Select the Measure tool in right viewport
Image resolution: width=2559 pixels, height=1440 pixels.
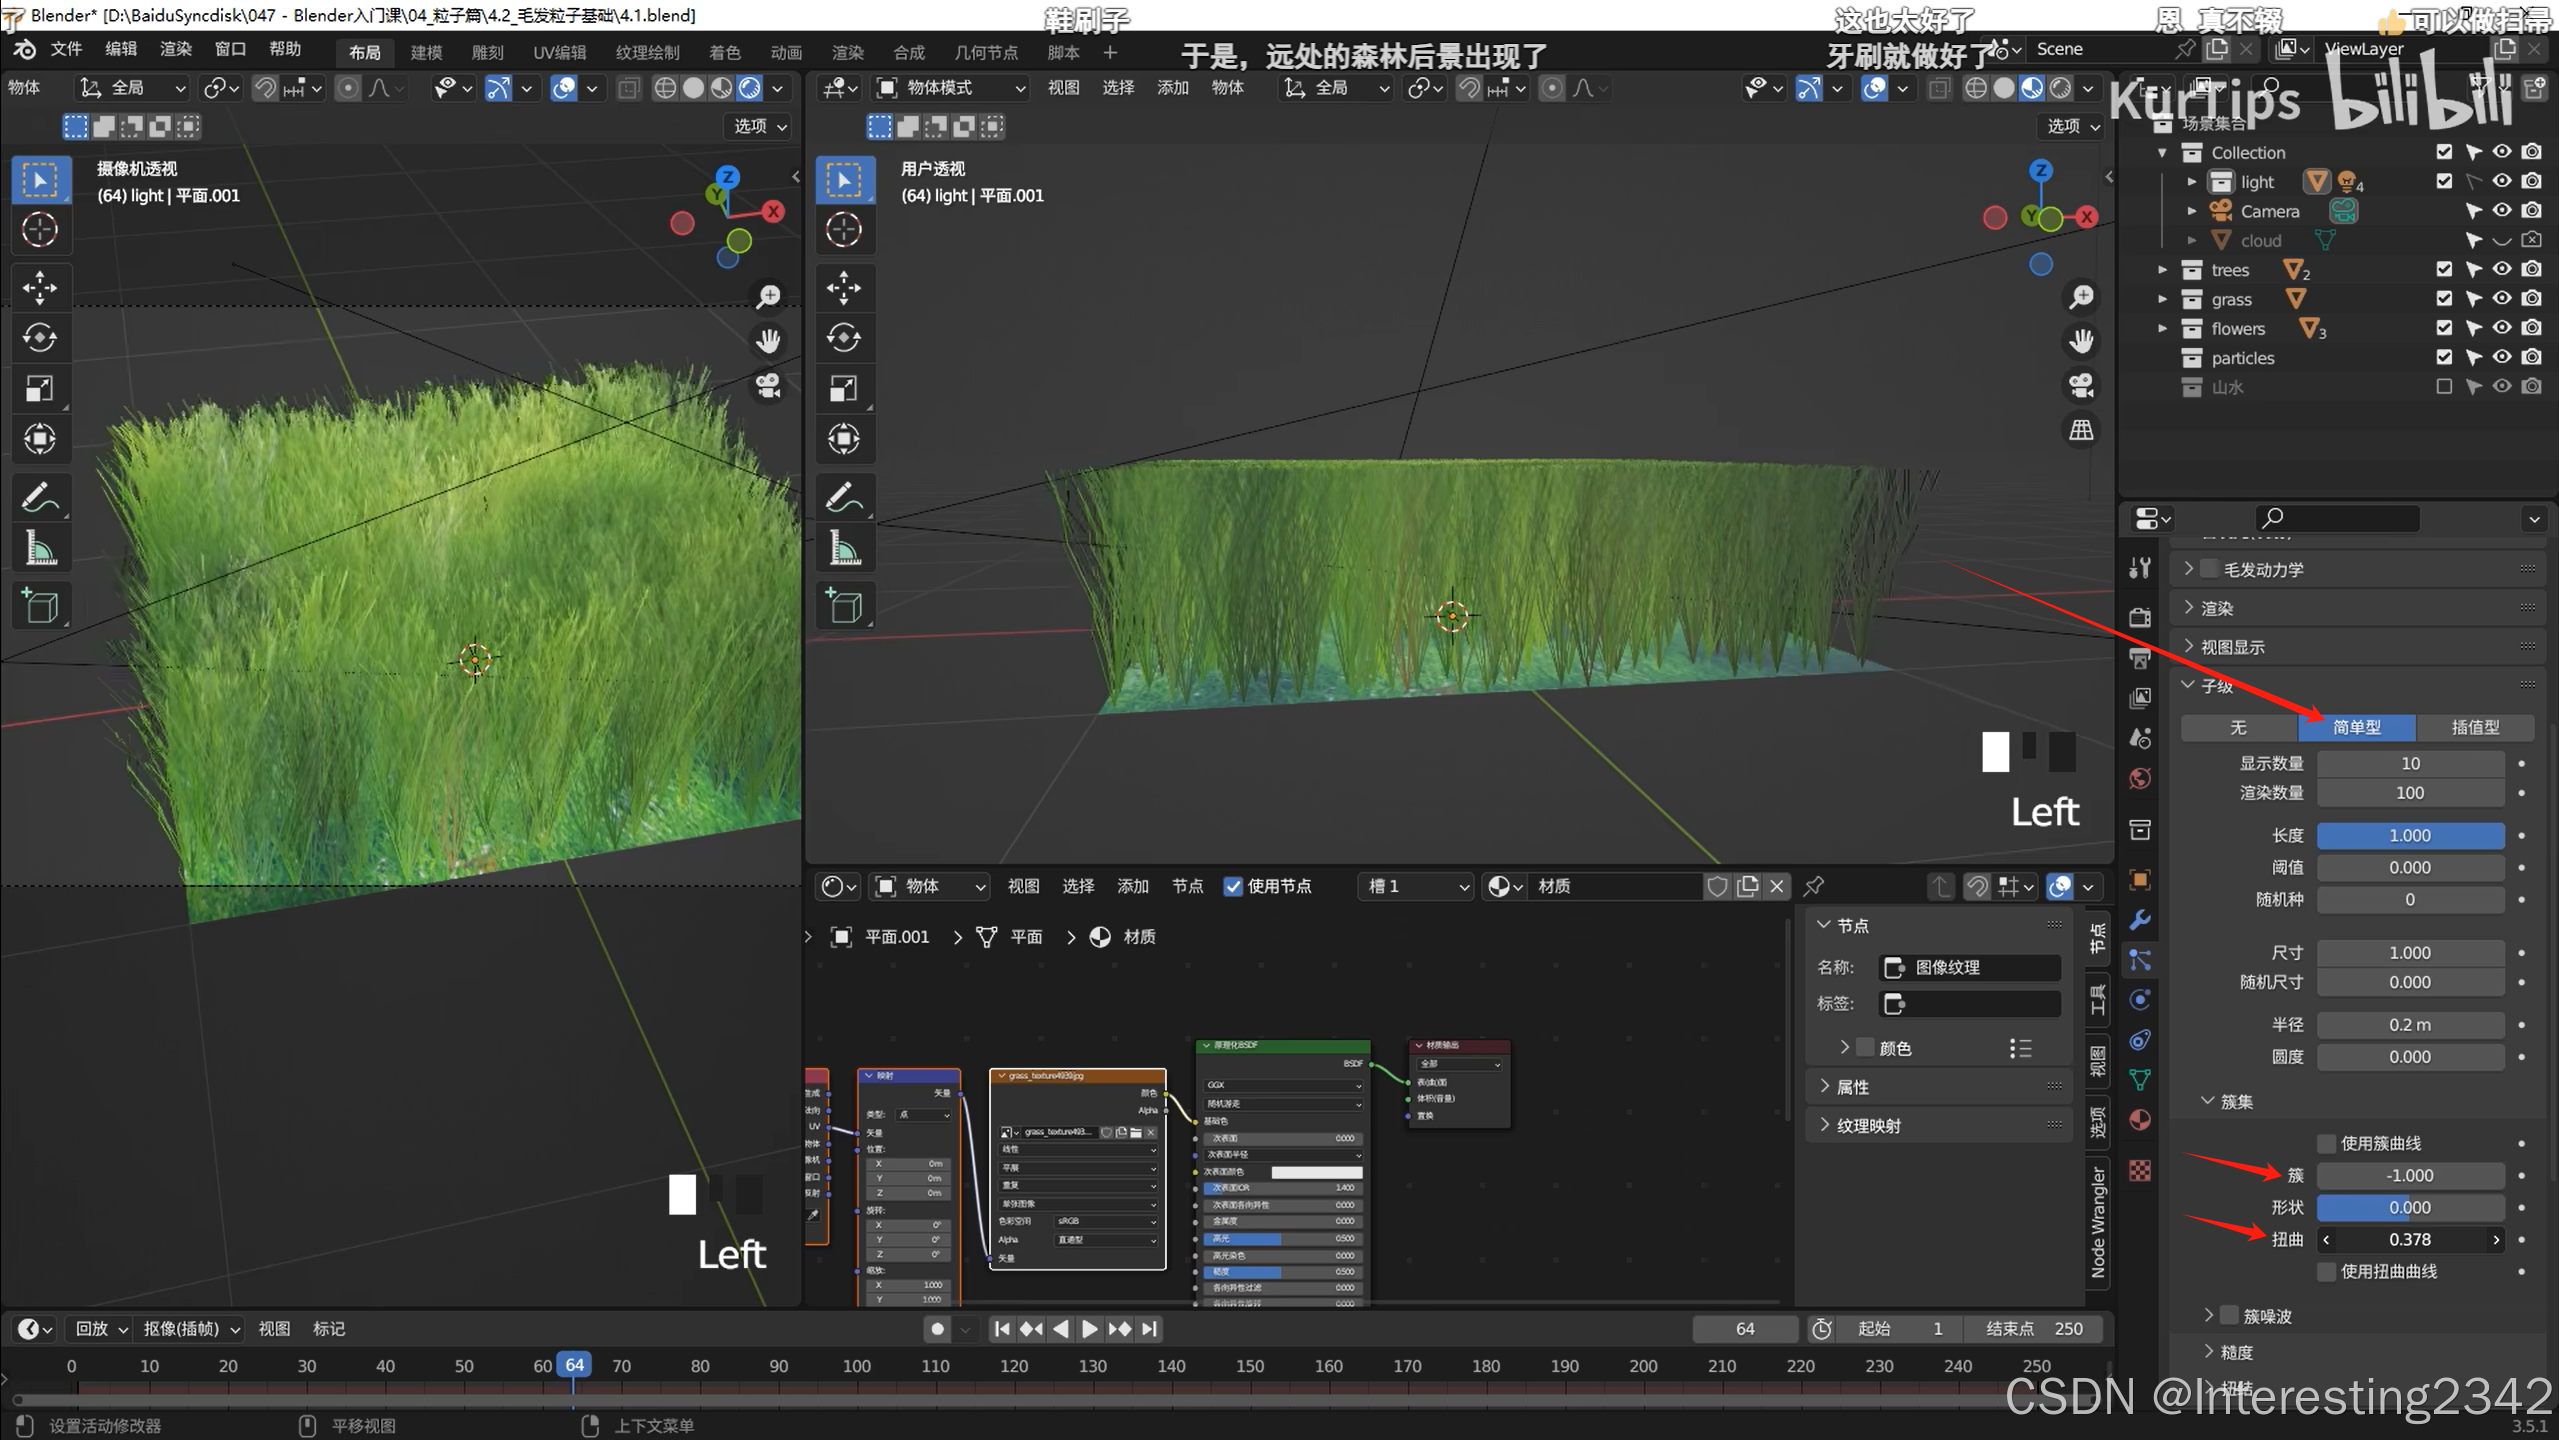pyautogui.click(x=843, y=549)
